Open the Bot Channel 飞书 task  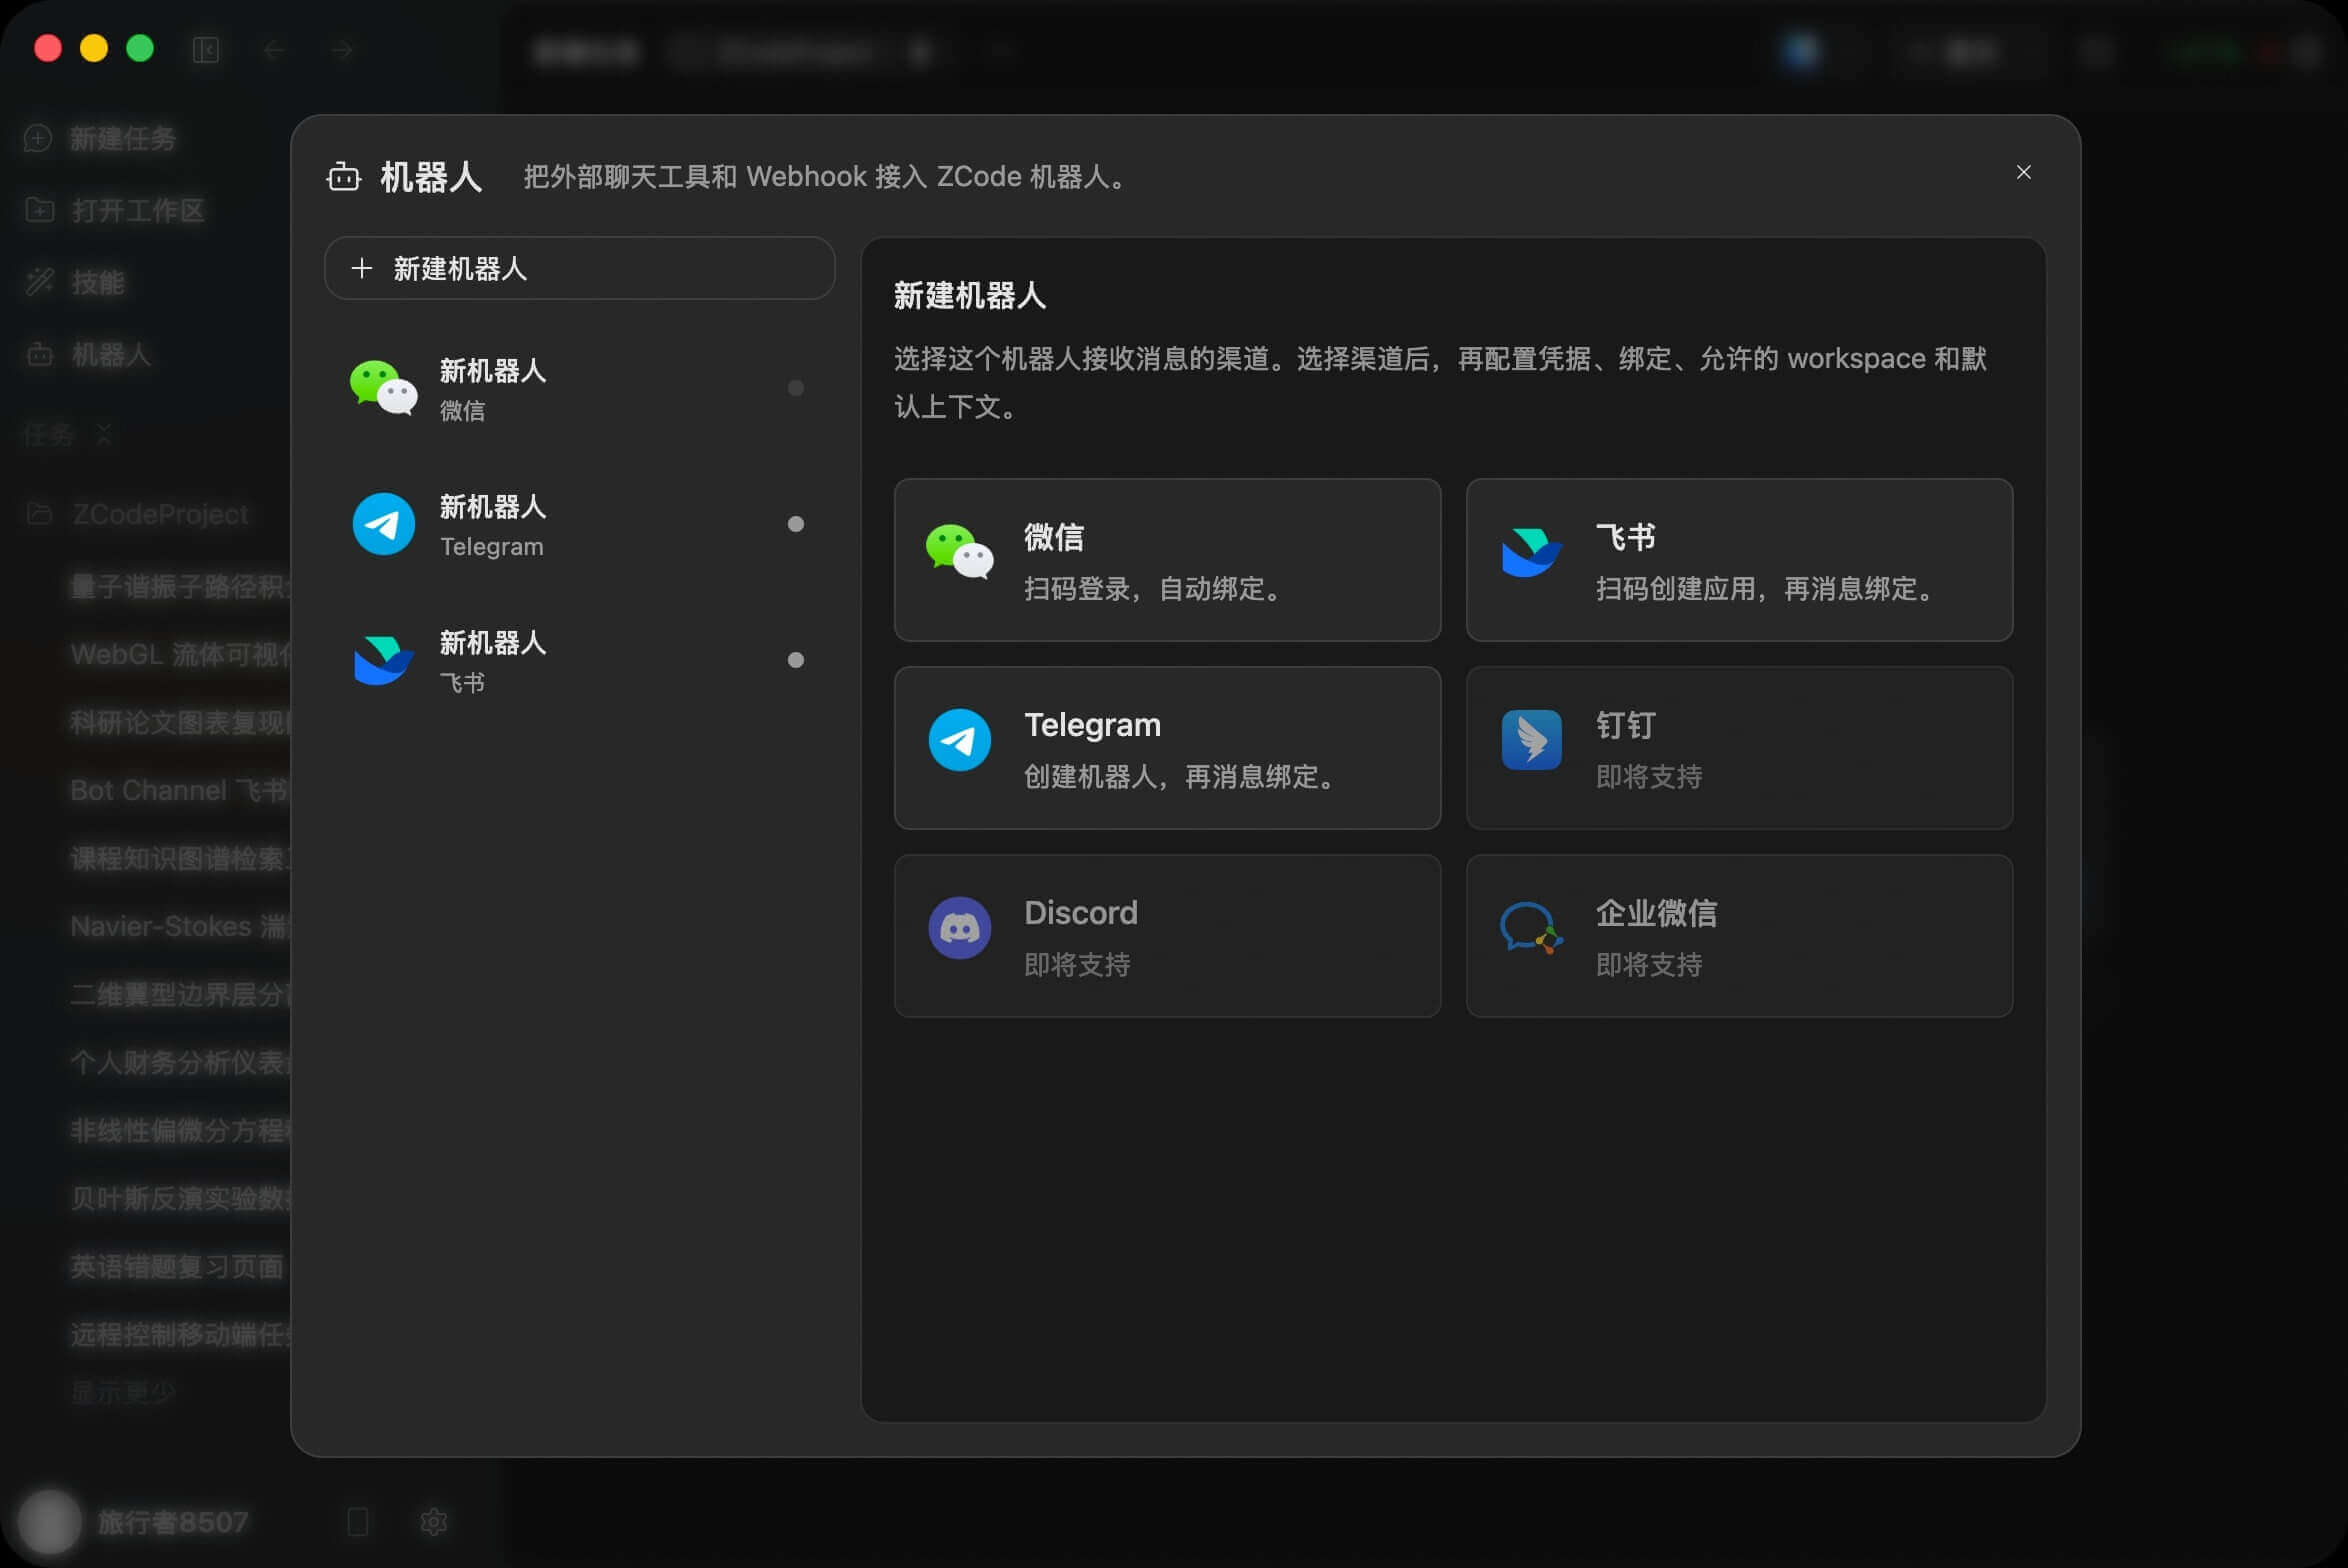[180, 790]
